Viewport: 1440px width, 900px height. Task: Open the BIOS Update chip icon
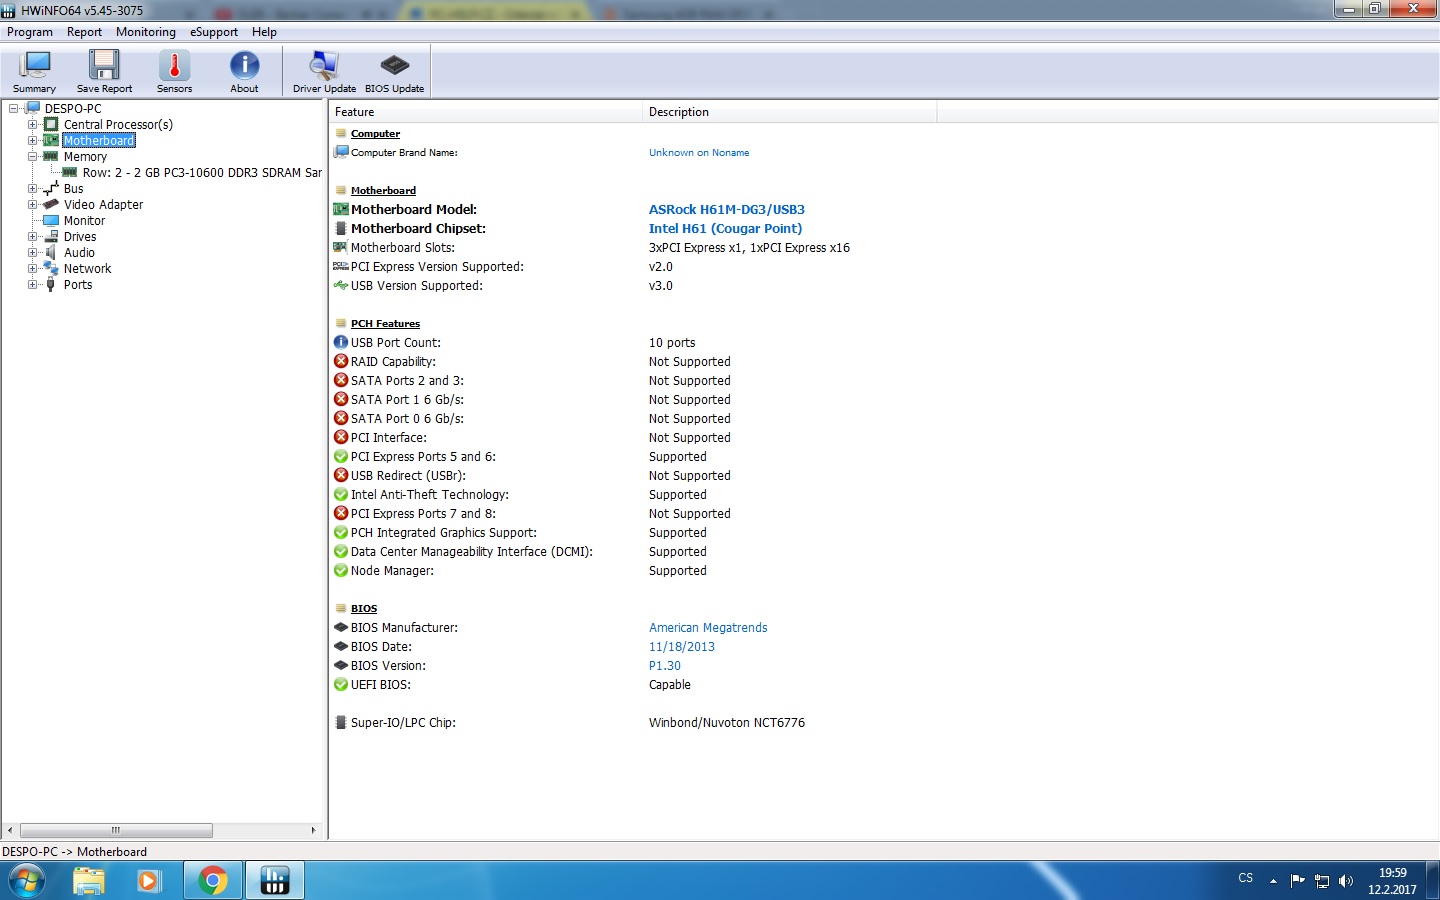(x=394, y=71)
